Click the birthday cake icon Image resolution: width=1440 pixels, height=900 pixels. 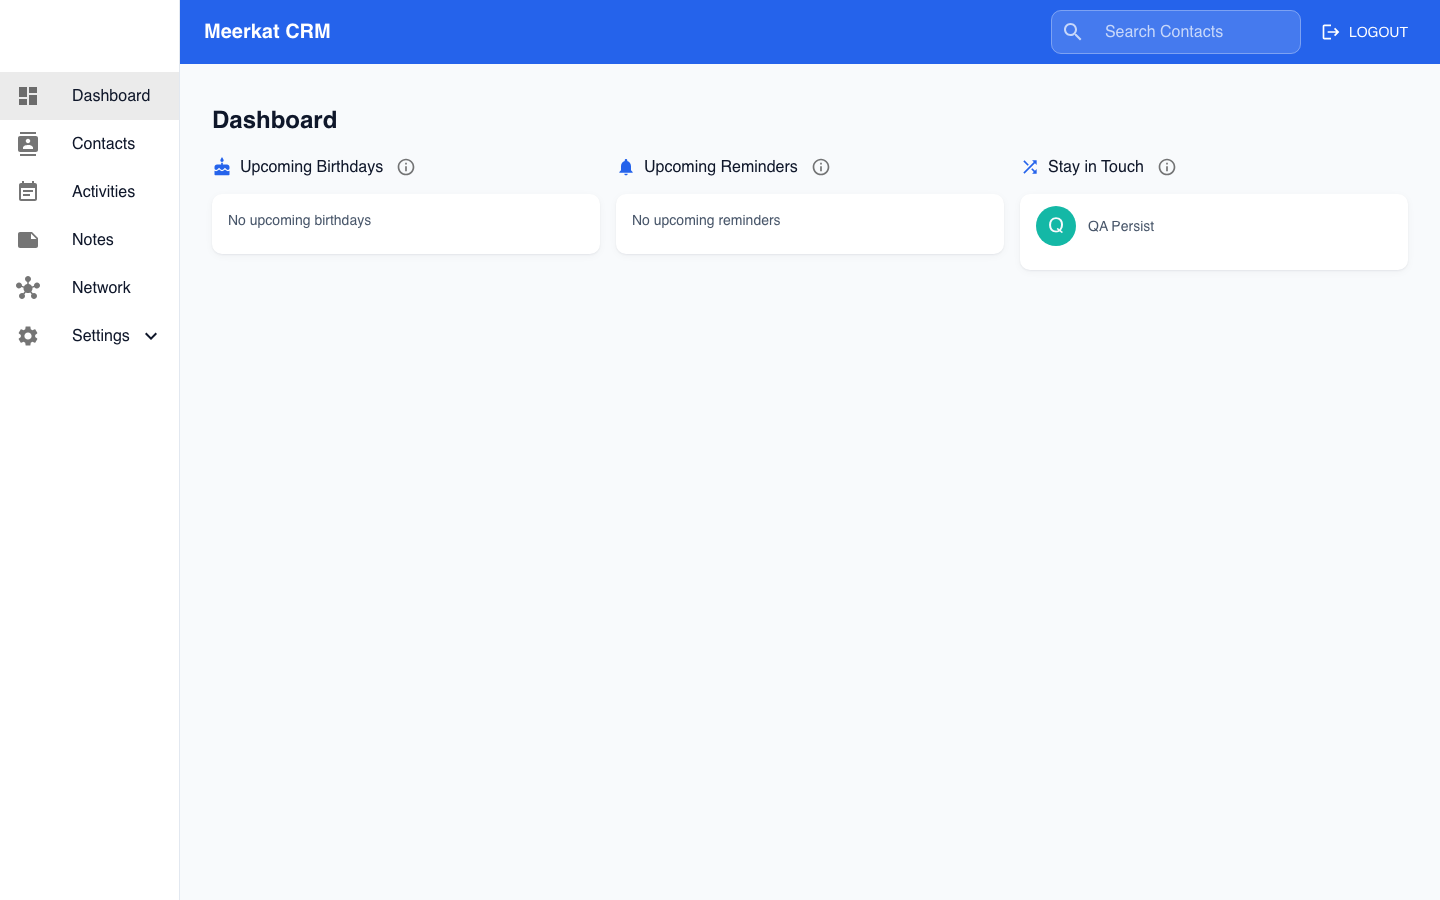(222, 167)
